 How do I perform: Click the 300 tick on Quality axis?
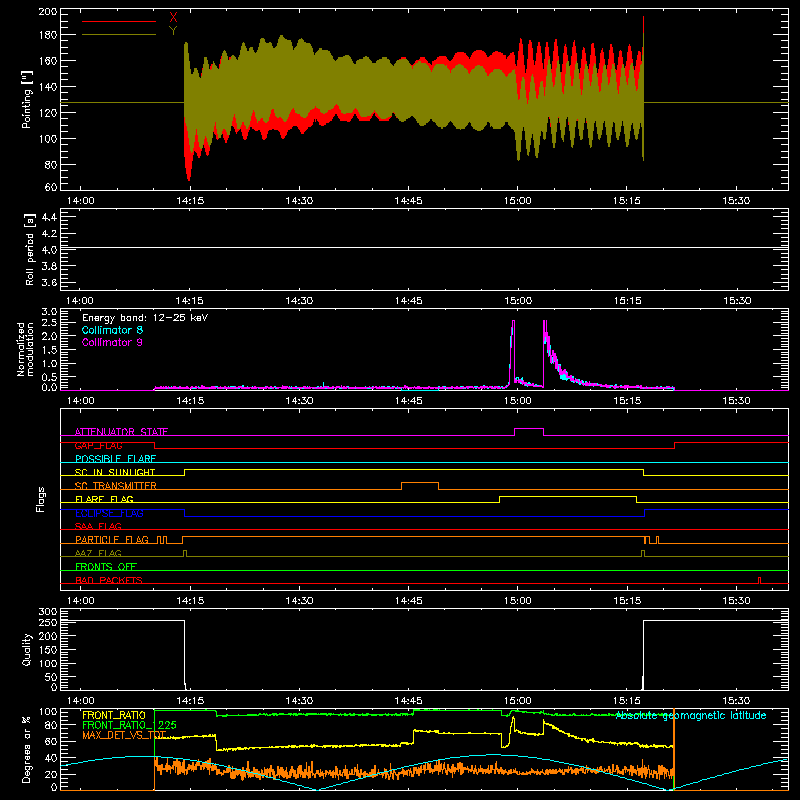(x=47, y=612)
